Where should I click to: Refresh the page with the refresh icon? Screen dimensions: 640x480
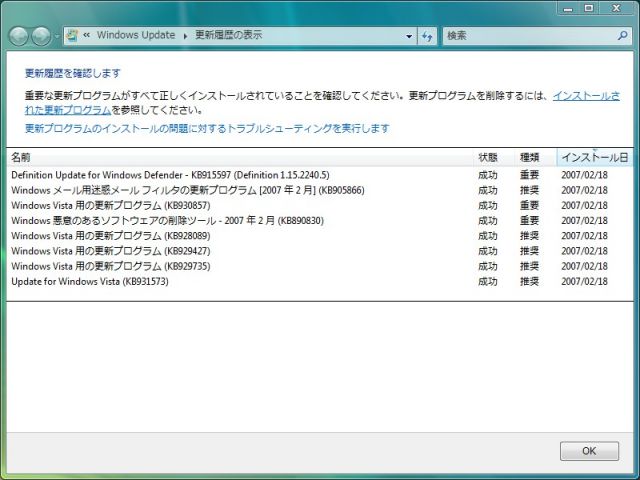[x=428, y=36]
